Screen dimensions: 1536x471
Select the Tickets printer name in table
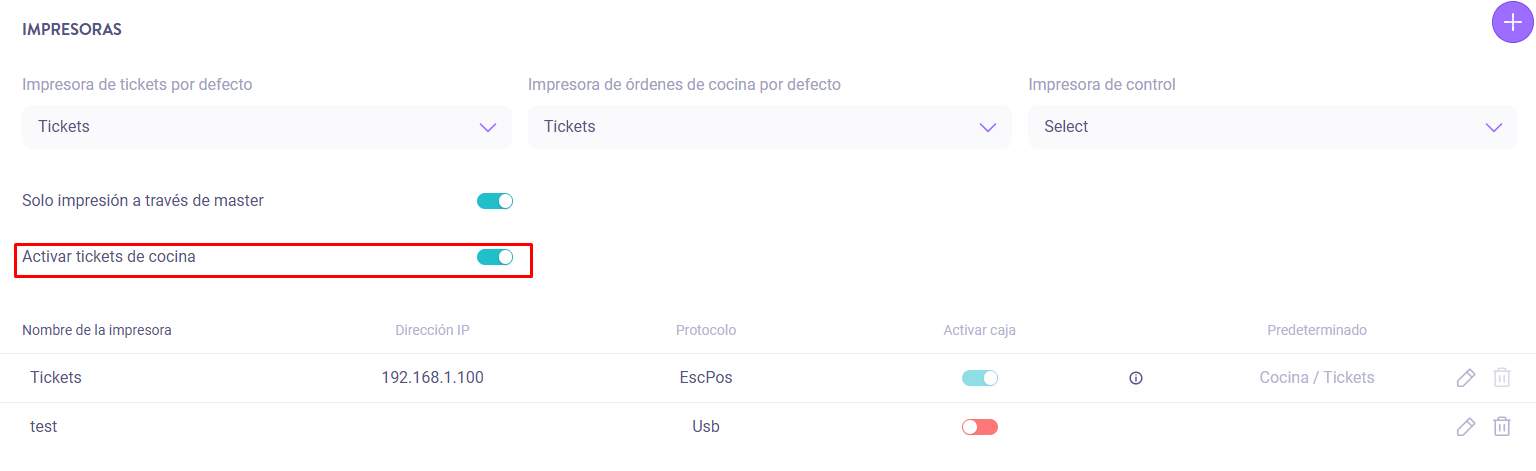point(56,378)
